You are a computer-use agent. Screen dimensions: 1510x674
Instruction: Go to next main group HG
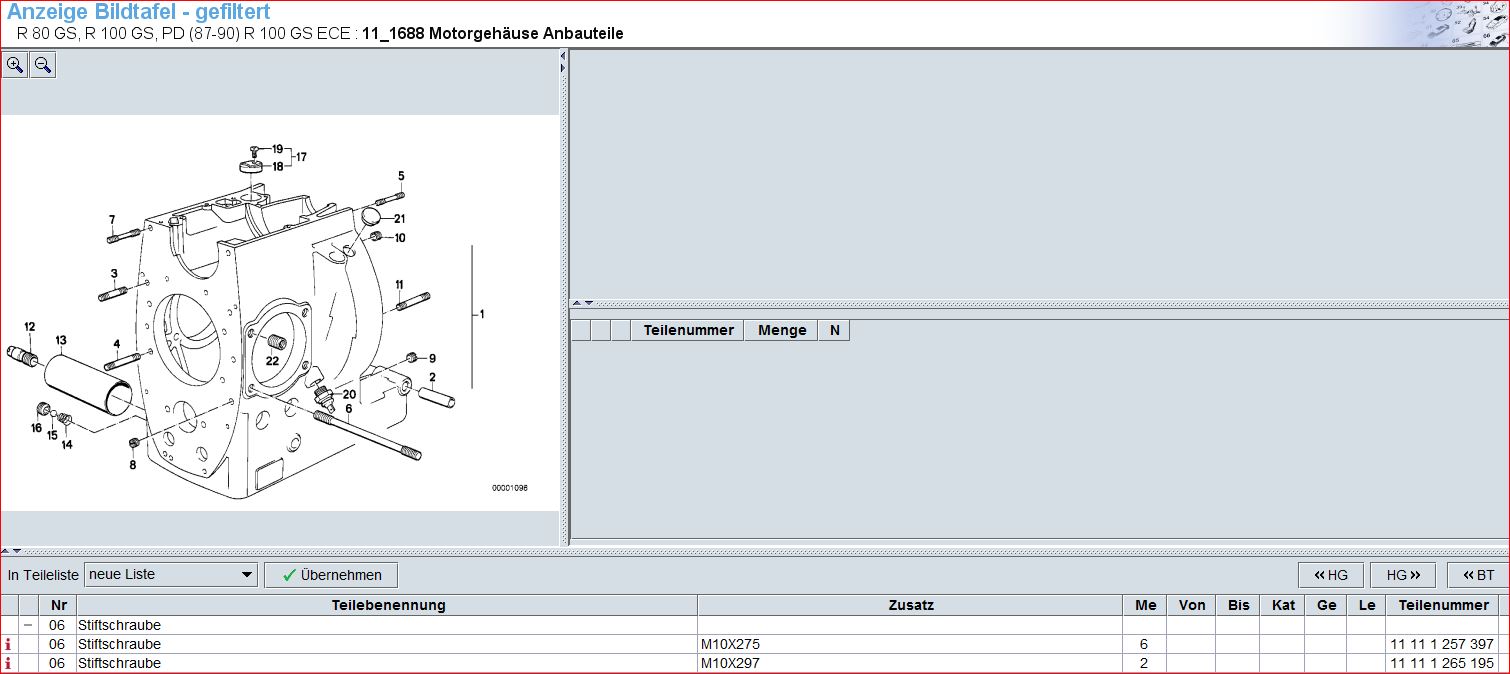click(1403, 575)
